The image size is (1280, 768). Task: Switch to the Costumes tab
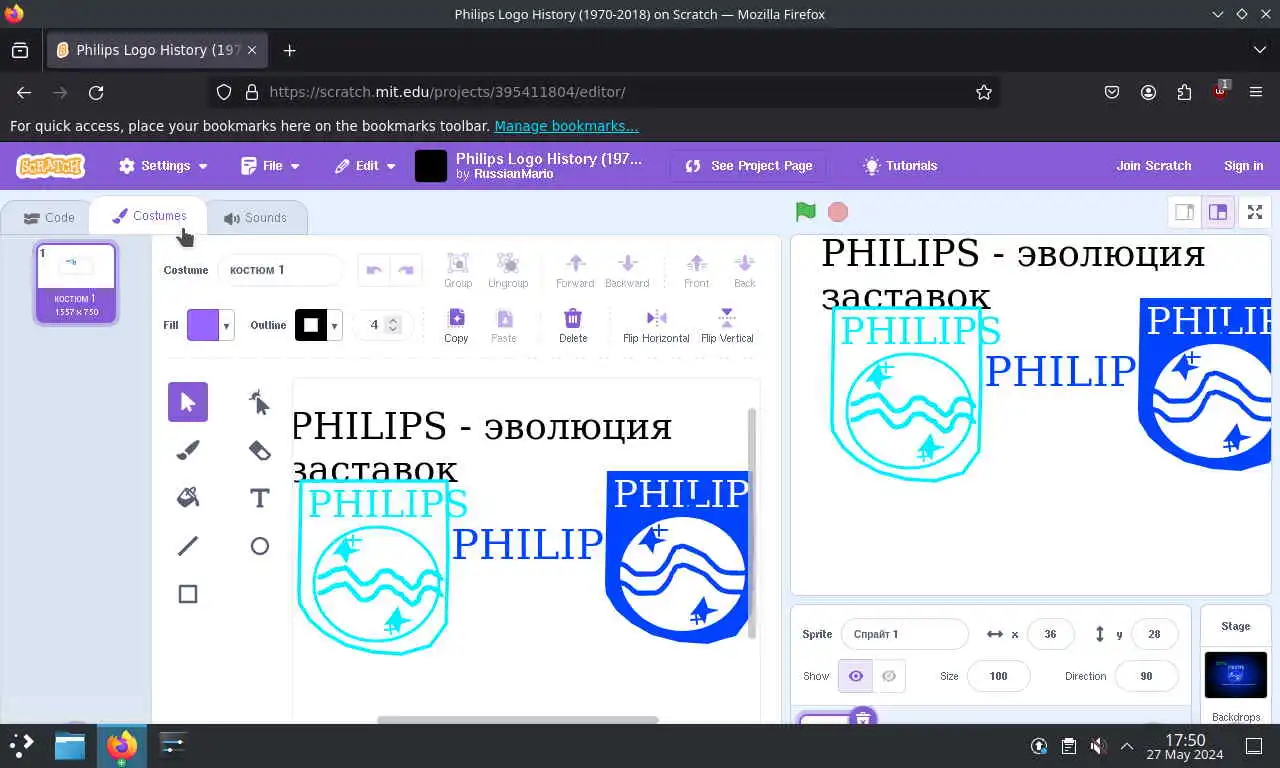(x=149, y=216)
